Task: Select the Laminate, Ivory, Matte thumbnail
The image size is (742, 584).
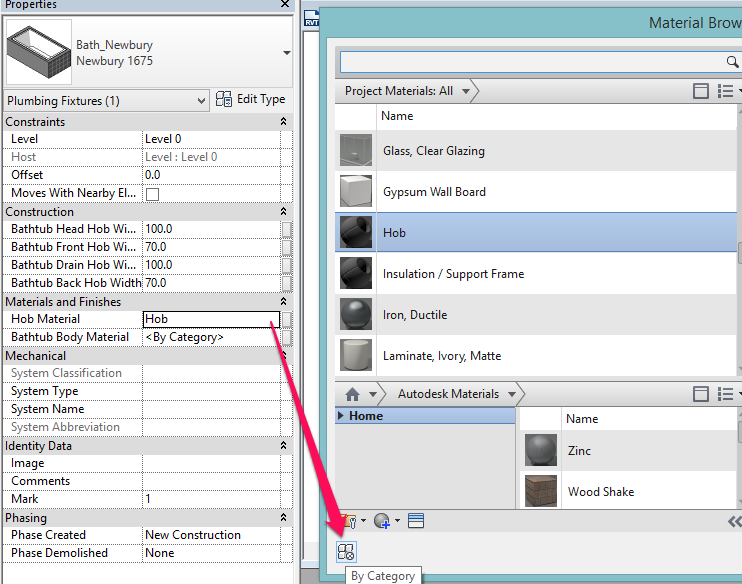Action: pyautogui.click(x=356, y=355)
